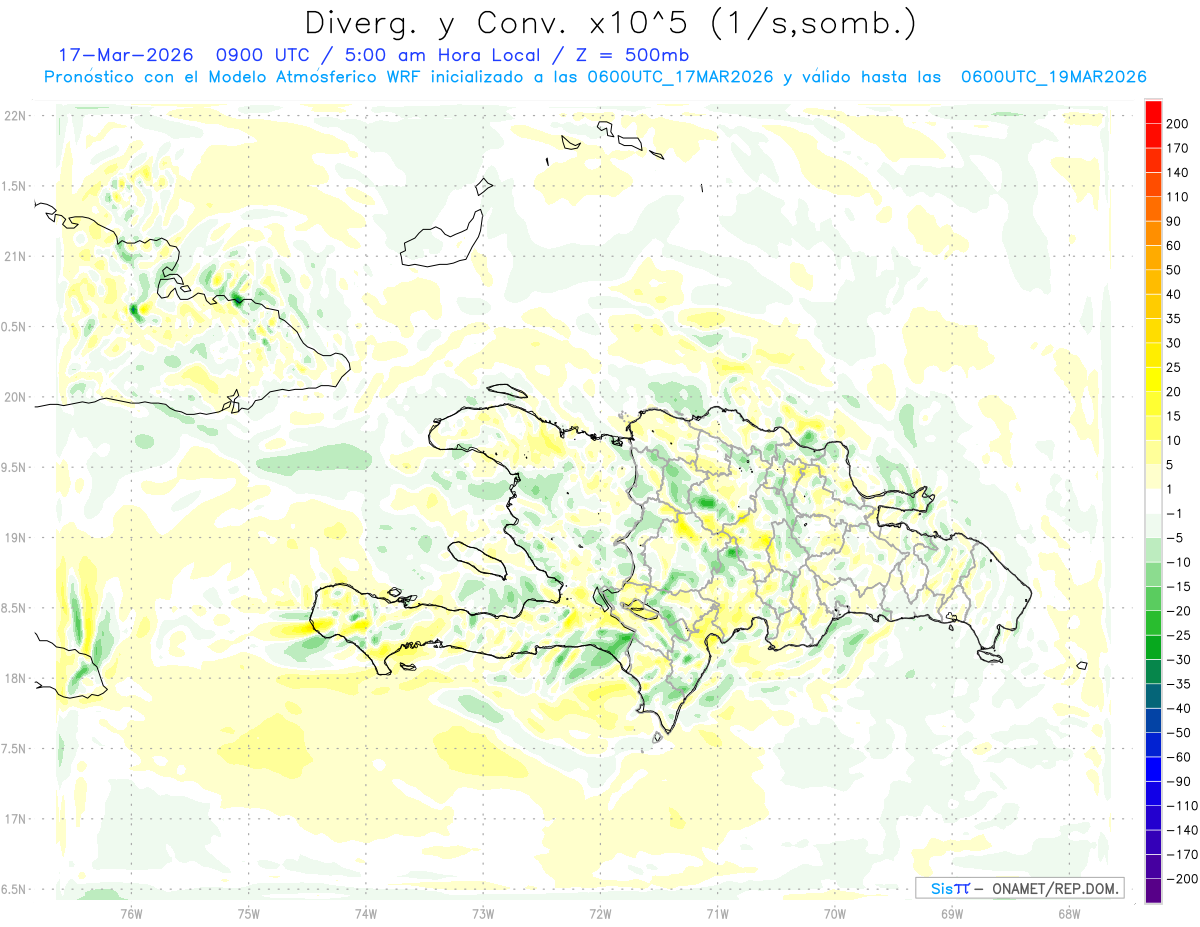Viewport: 1200px width, 927px height.
Task: Click the orange swatch between 90 and 60
Action: point(1153,234)
